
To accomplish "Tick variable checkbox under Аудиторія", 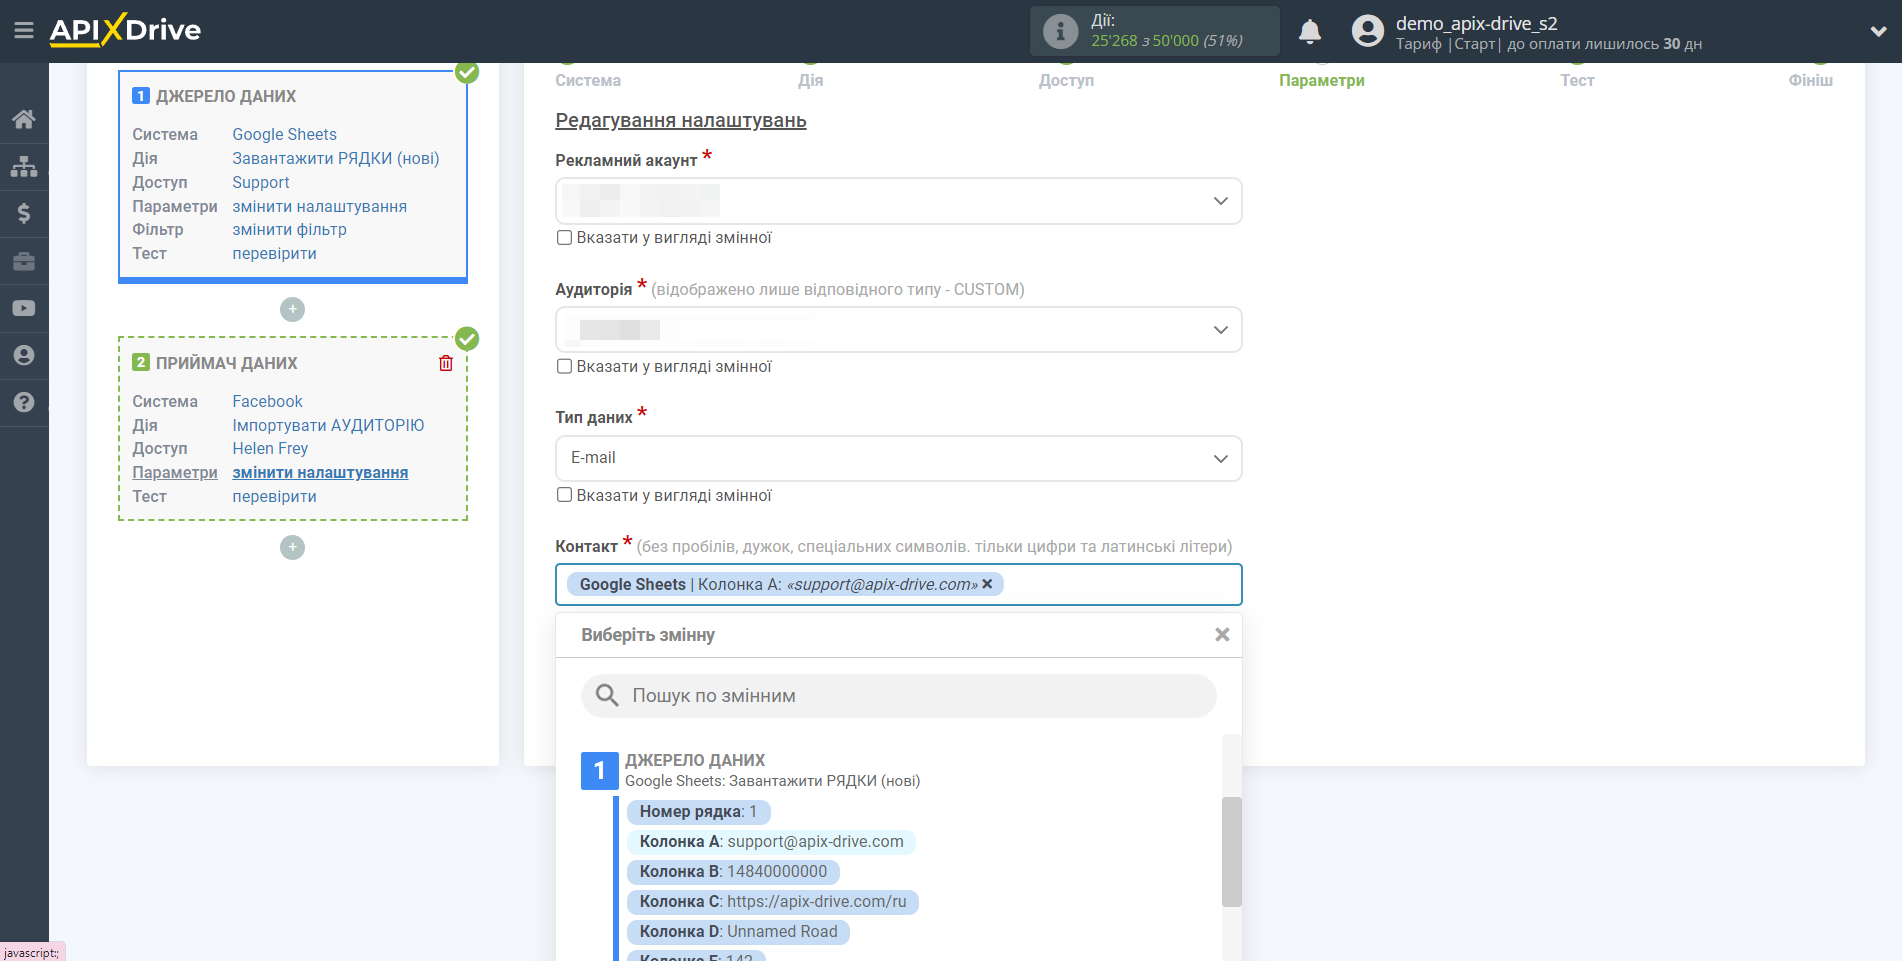I will pos(564,367).
